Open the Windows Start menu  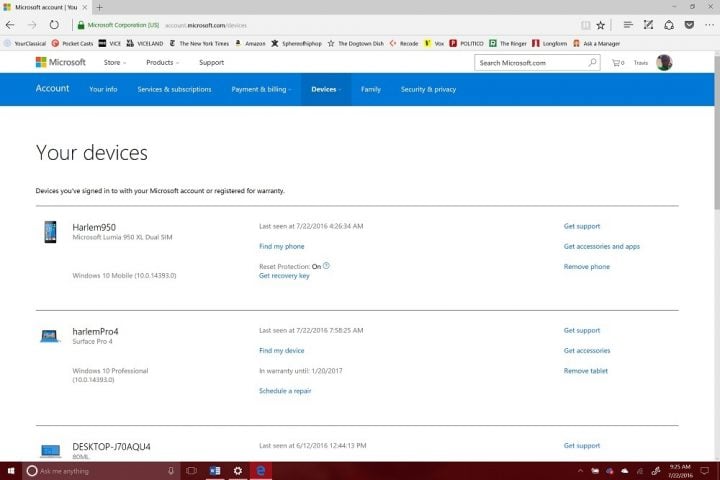11,471
